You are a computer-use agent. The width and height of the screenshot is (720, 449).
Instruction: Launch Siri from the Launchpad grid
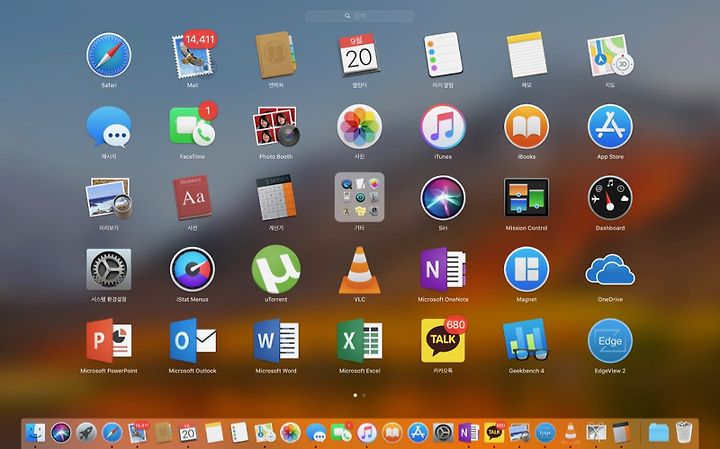click(443, 198)
